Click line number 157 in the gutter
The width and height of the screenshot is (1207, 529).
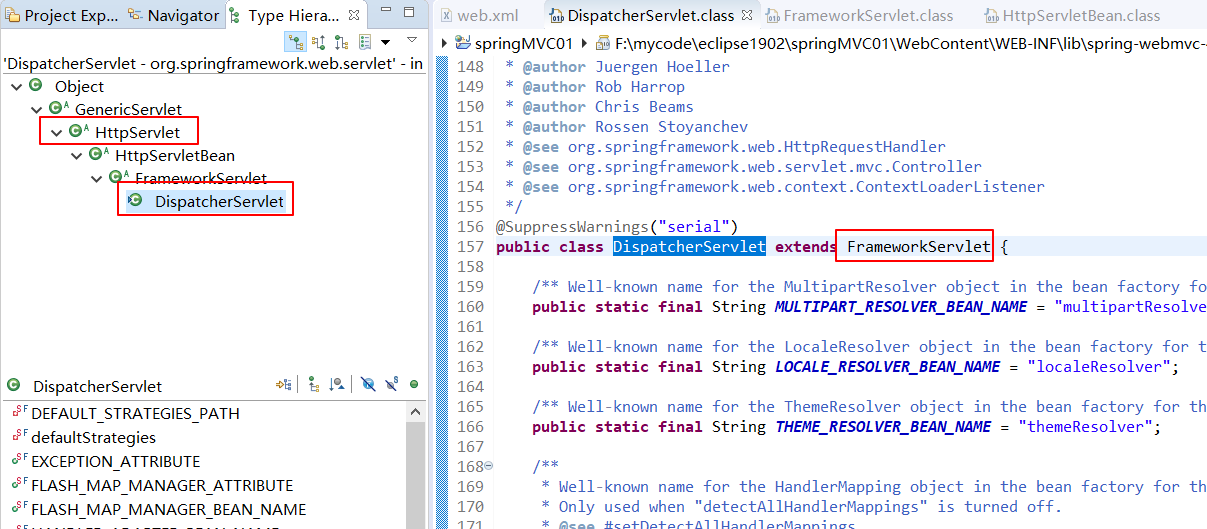click(468, 246)
